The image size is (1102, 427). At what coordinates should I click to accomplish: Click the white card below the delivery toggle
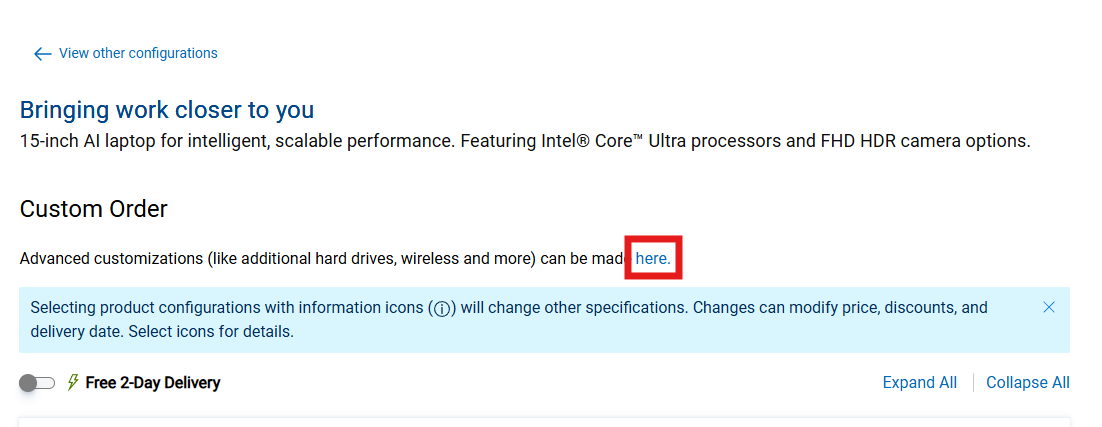coord(544,422)
